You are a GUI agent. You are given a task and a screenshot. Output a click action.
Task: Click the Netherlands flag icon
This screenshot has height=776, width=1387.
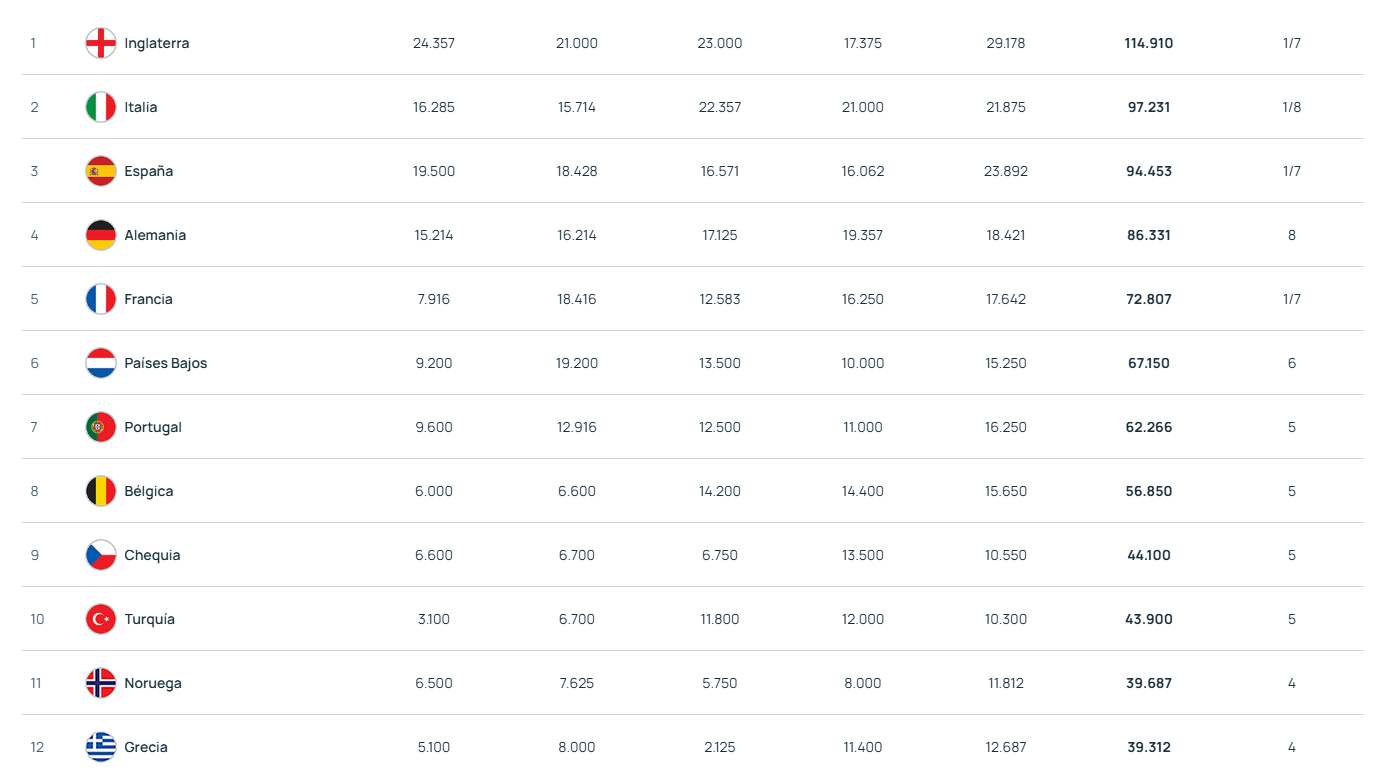(101, 363)
